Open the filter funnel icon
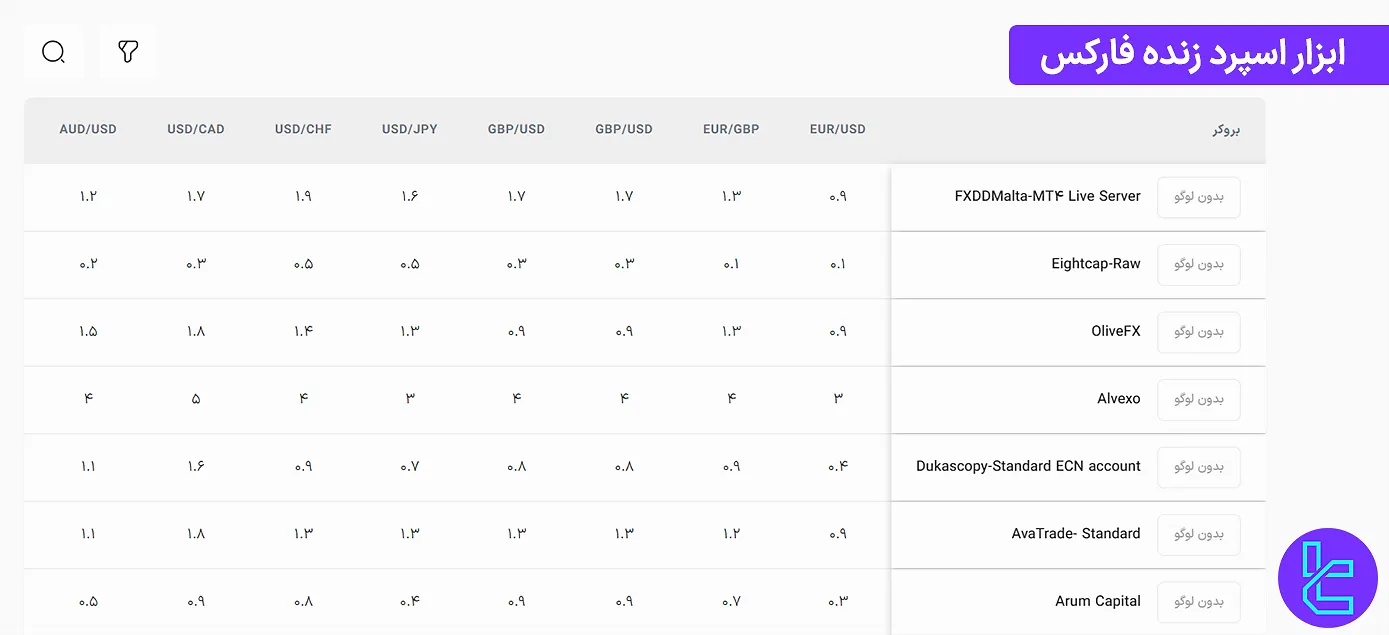Viewport: 1389px width, 635px height. pos(128,52)
